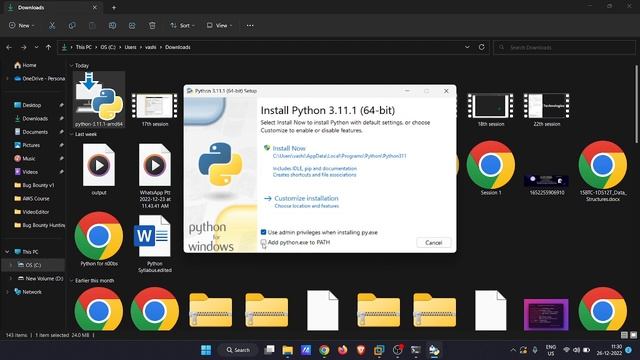The width and height of the screenshot is (640, 360).
Task: Click the Rename icon in Explorer toolbar
Action: (x=112, y=25)
